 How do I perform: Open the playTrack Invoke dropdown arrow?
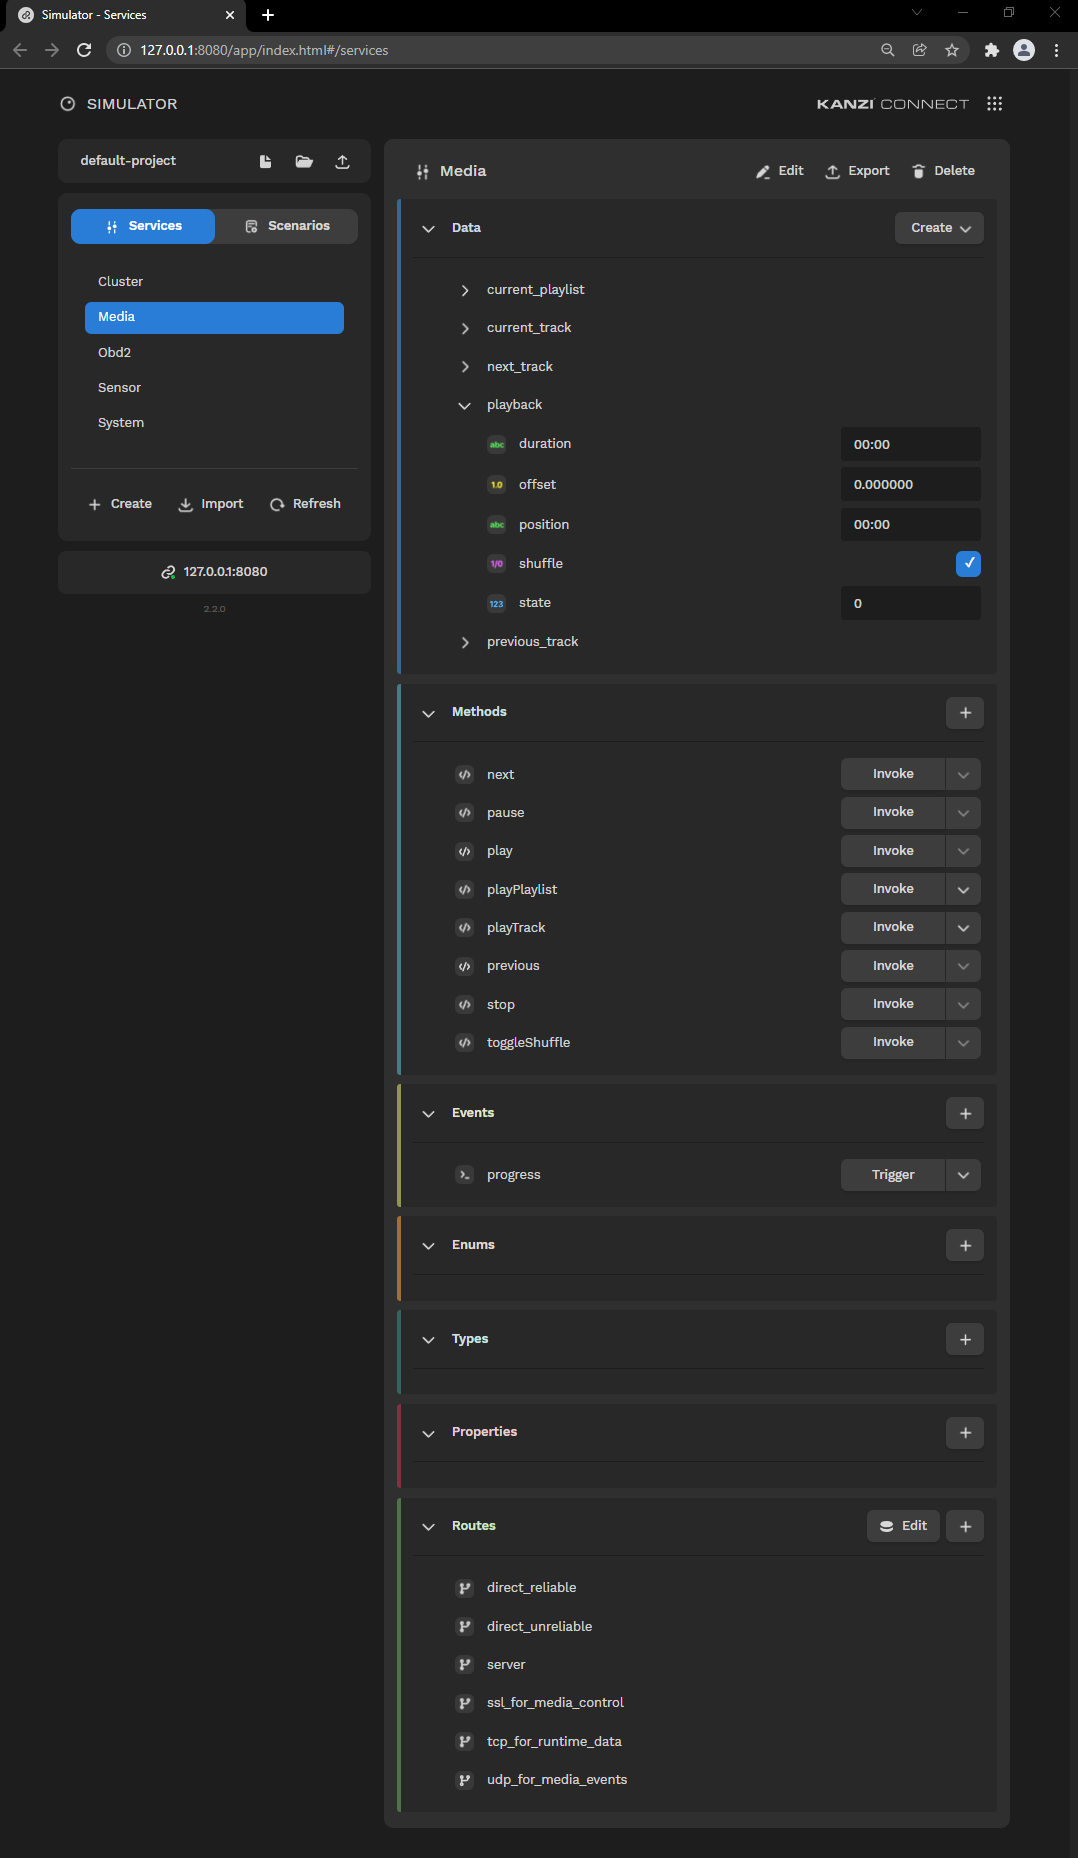(x=963, y=928)
